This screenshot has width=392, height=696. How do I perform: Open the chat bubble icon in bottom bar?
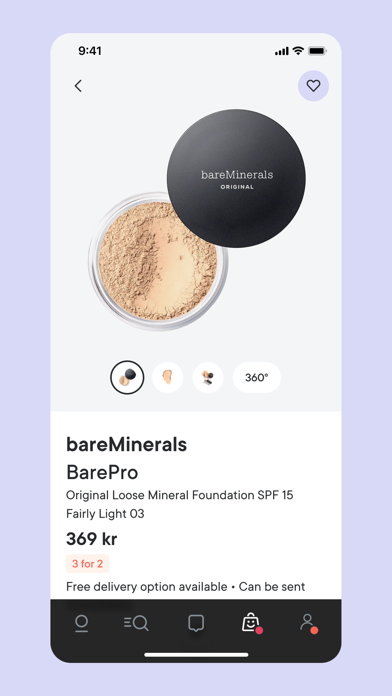pos(196,623)
